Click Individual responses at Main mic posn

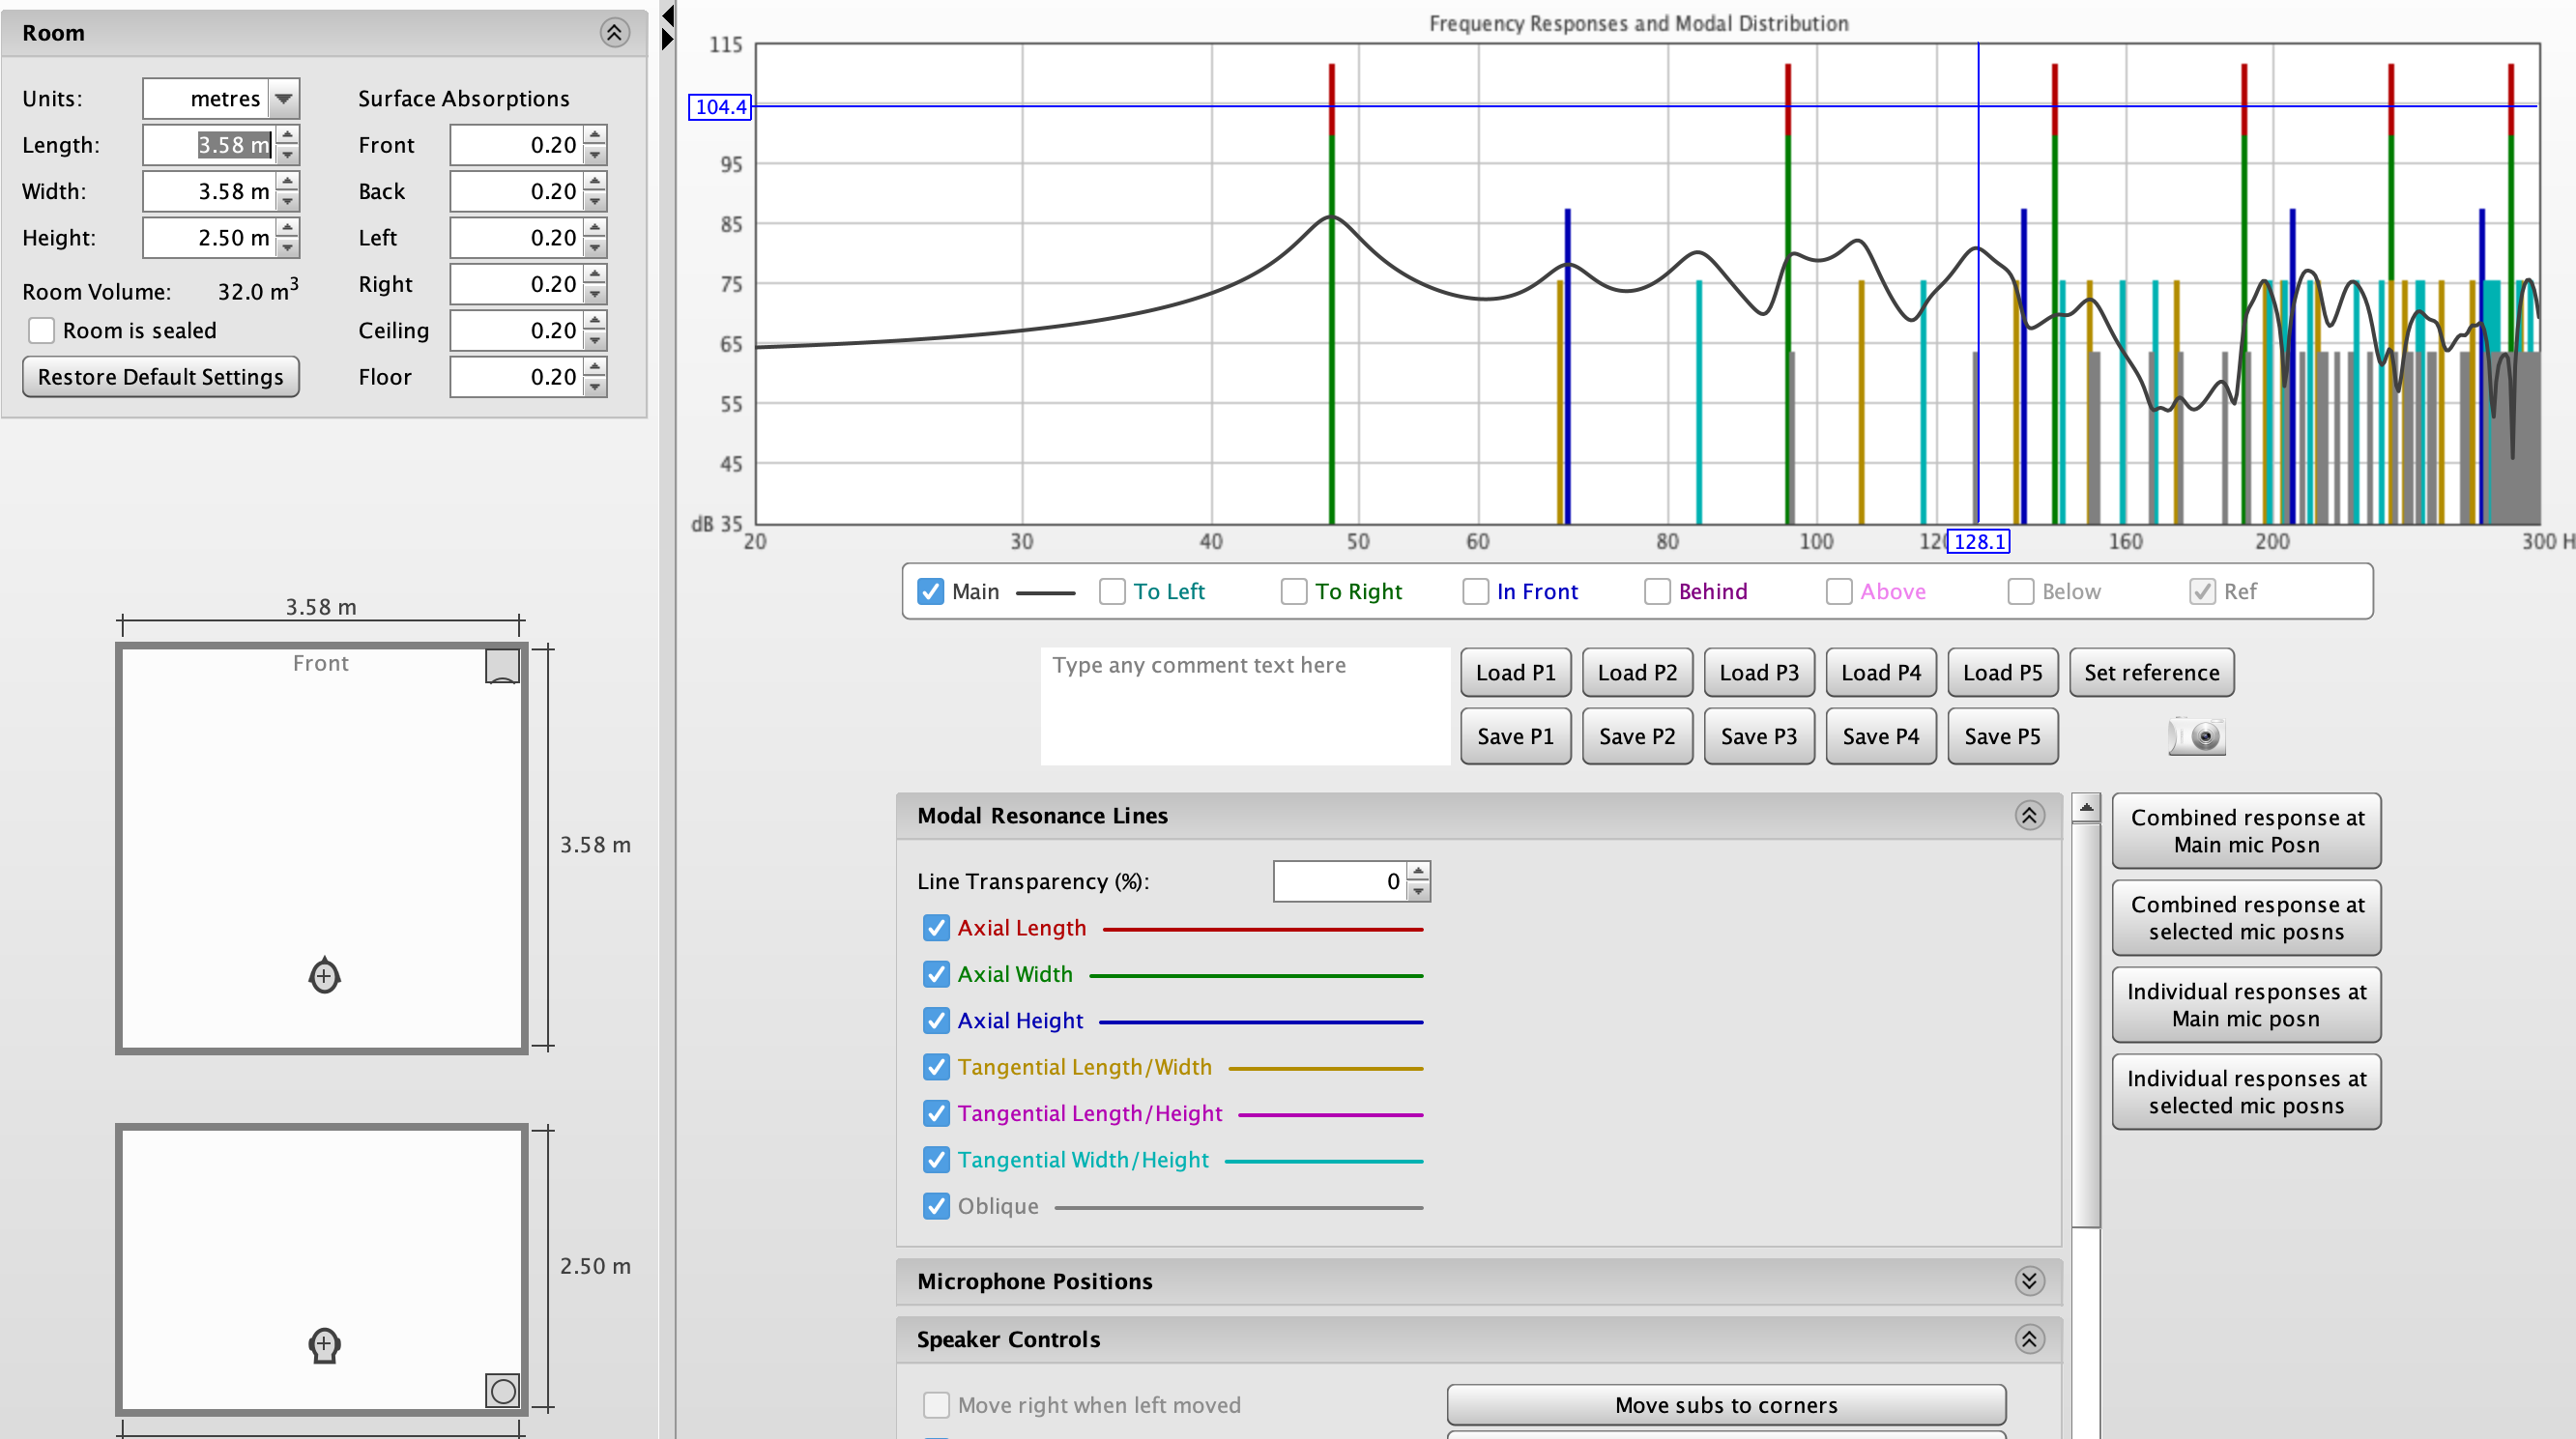click(x=2246, y=1005)
